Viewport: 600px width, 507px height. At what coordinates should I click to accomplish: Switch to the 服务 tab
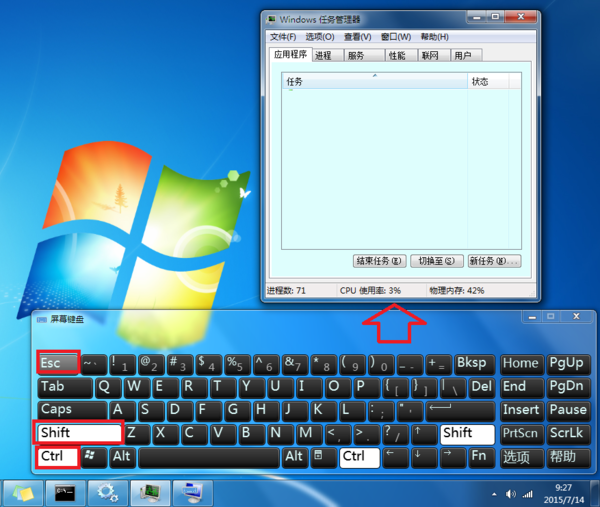(364, 55)
